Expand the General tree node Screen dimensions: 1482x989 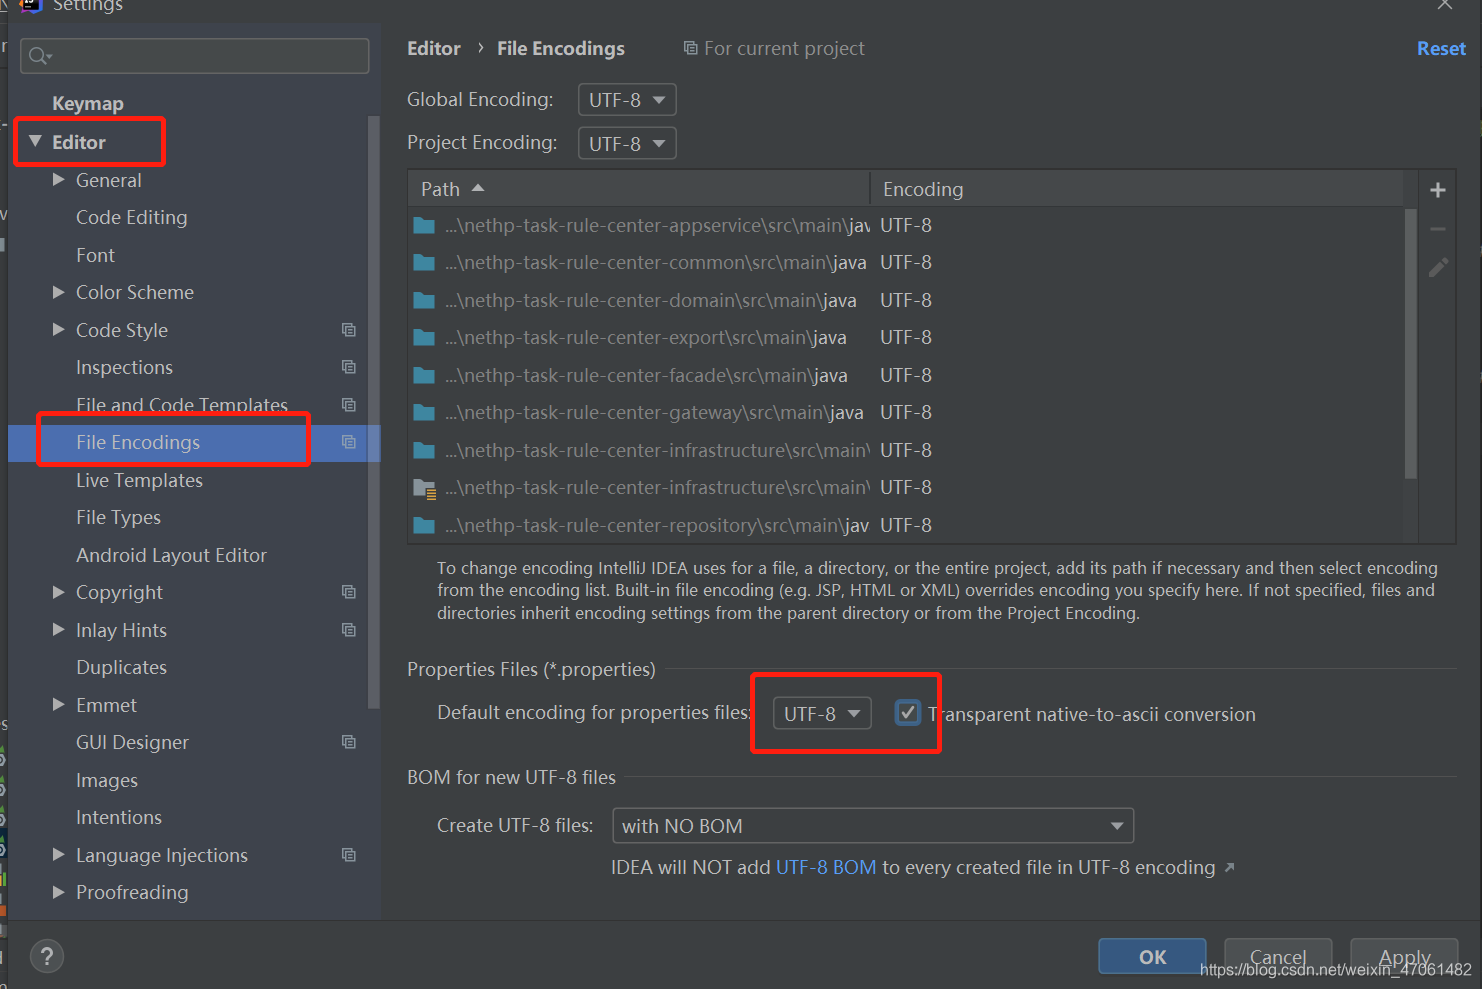click(x=58, y=179)
